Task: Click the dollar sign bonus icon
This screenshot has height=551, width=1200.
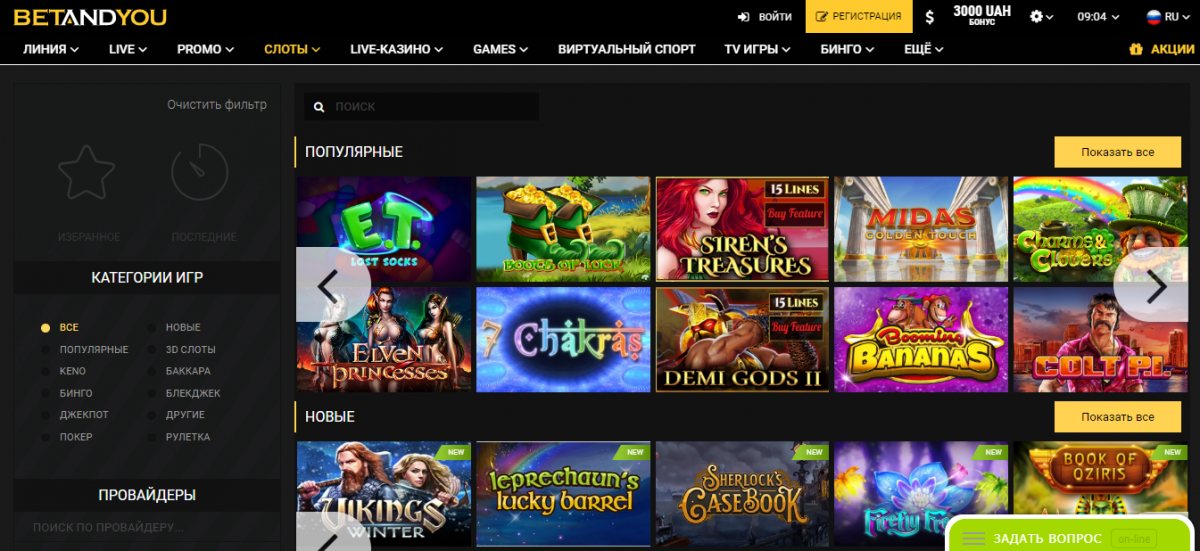Action: click(930, 17)
